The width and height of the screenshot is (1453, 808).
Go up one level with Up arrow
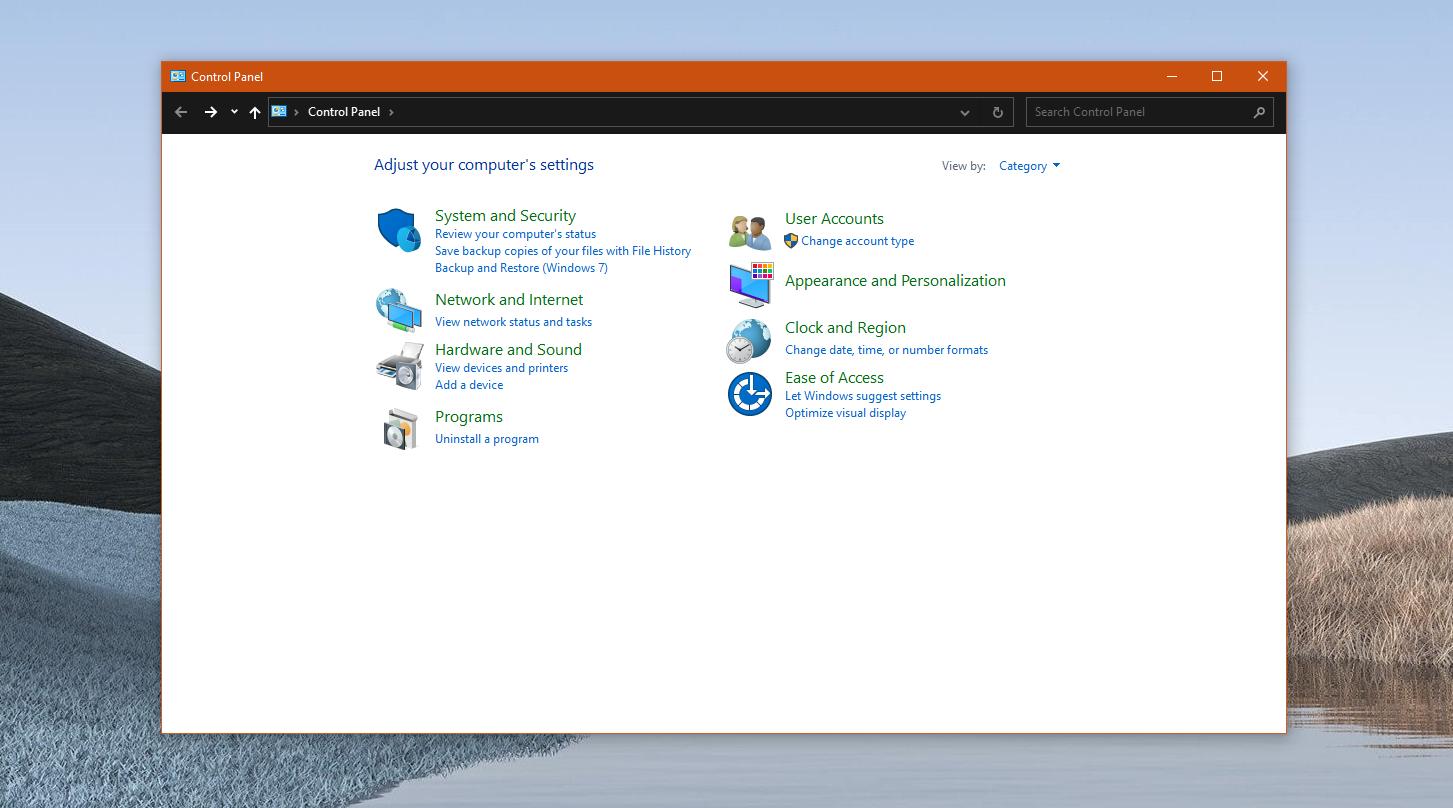click(x=255, y=112)
